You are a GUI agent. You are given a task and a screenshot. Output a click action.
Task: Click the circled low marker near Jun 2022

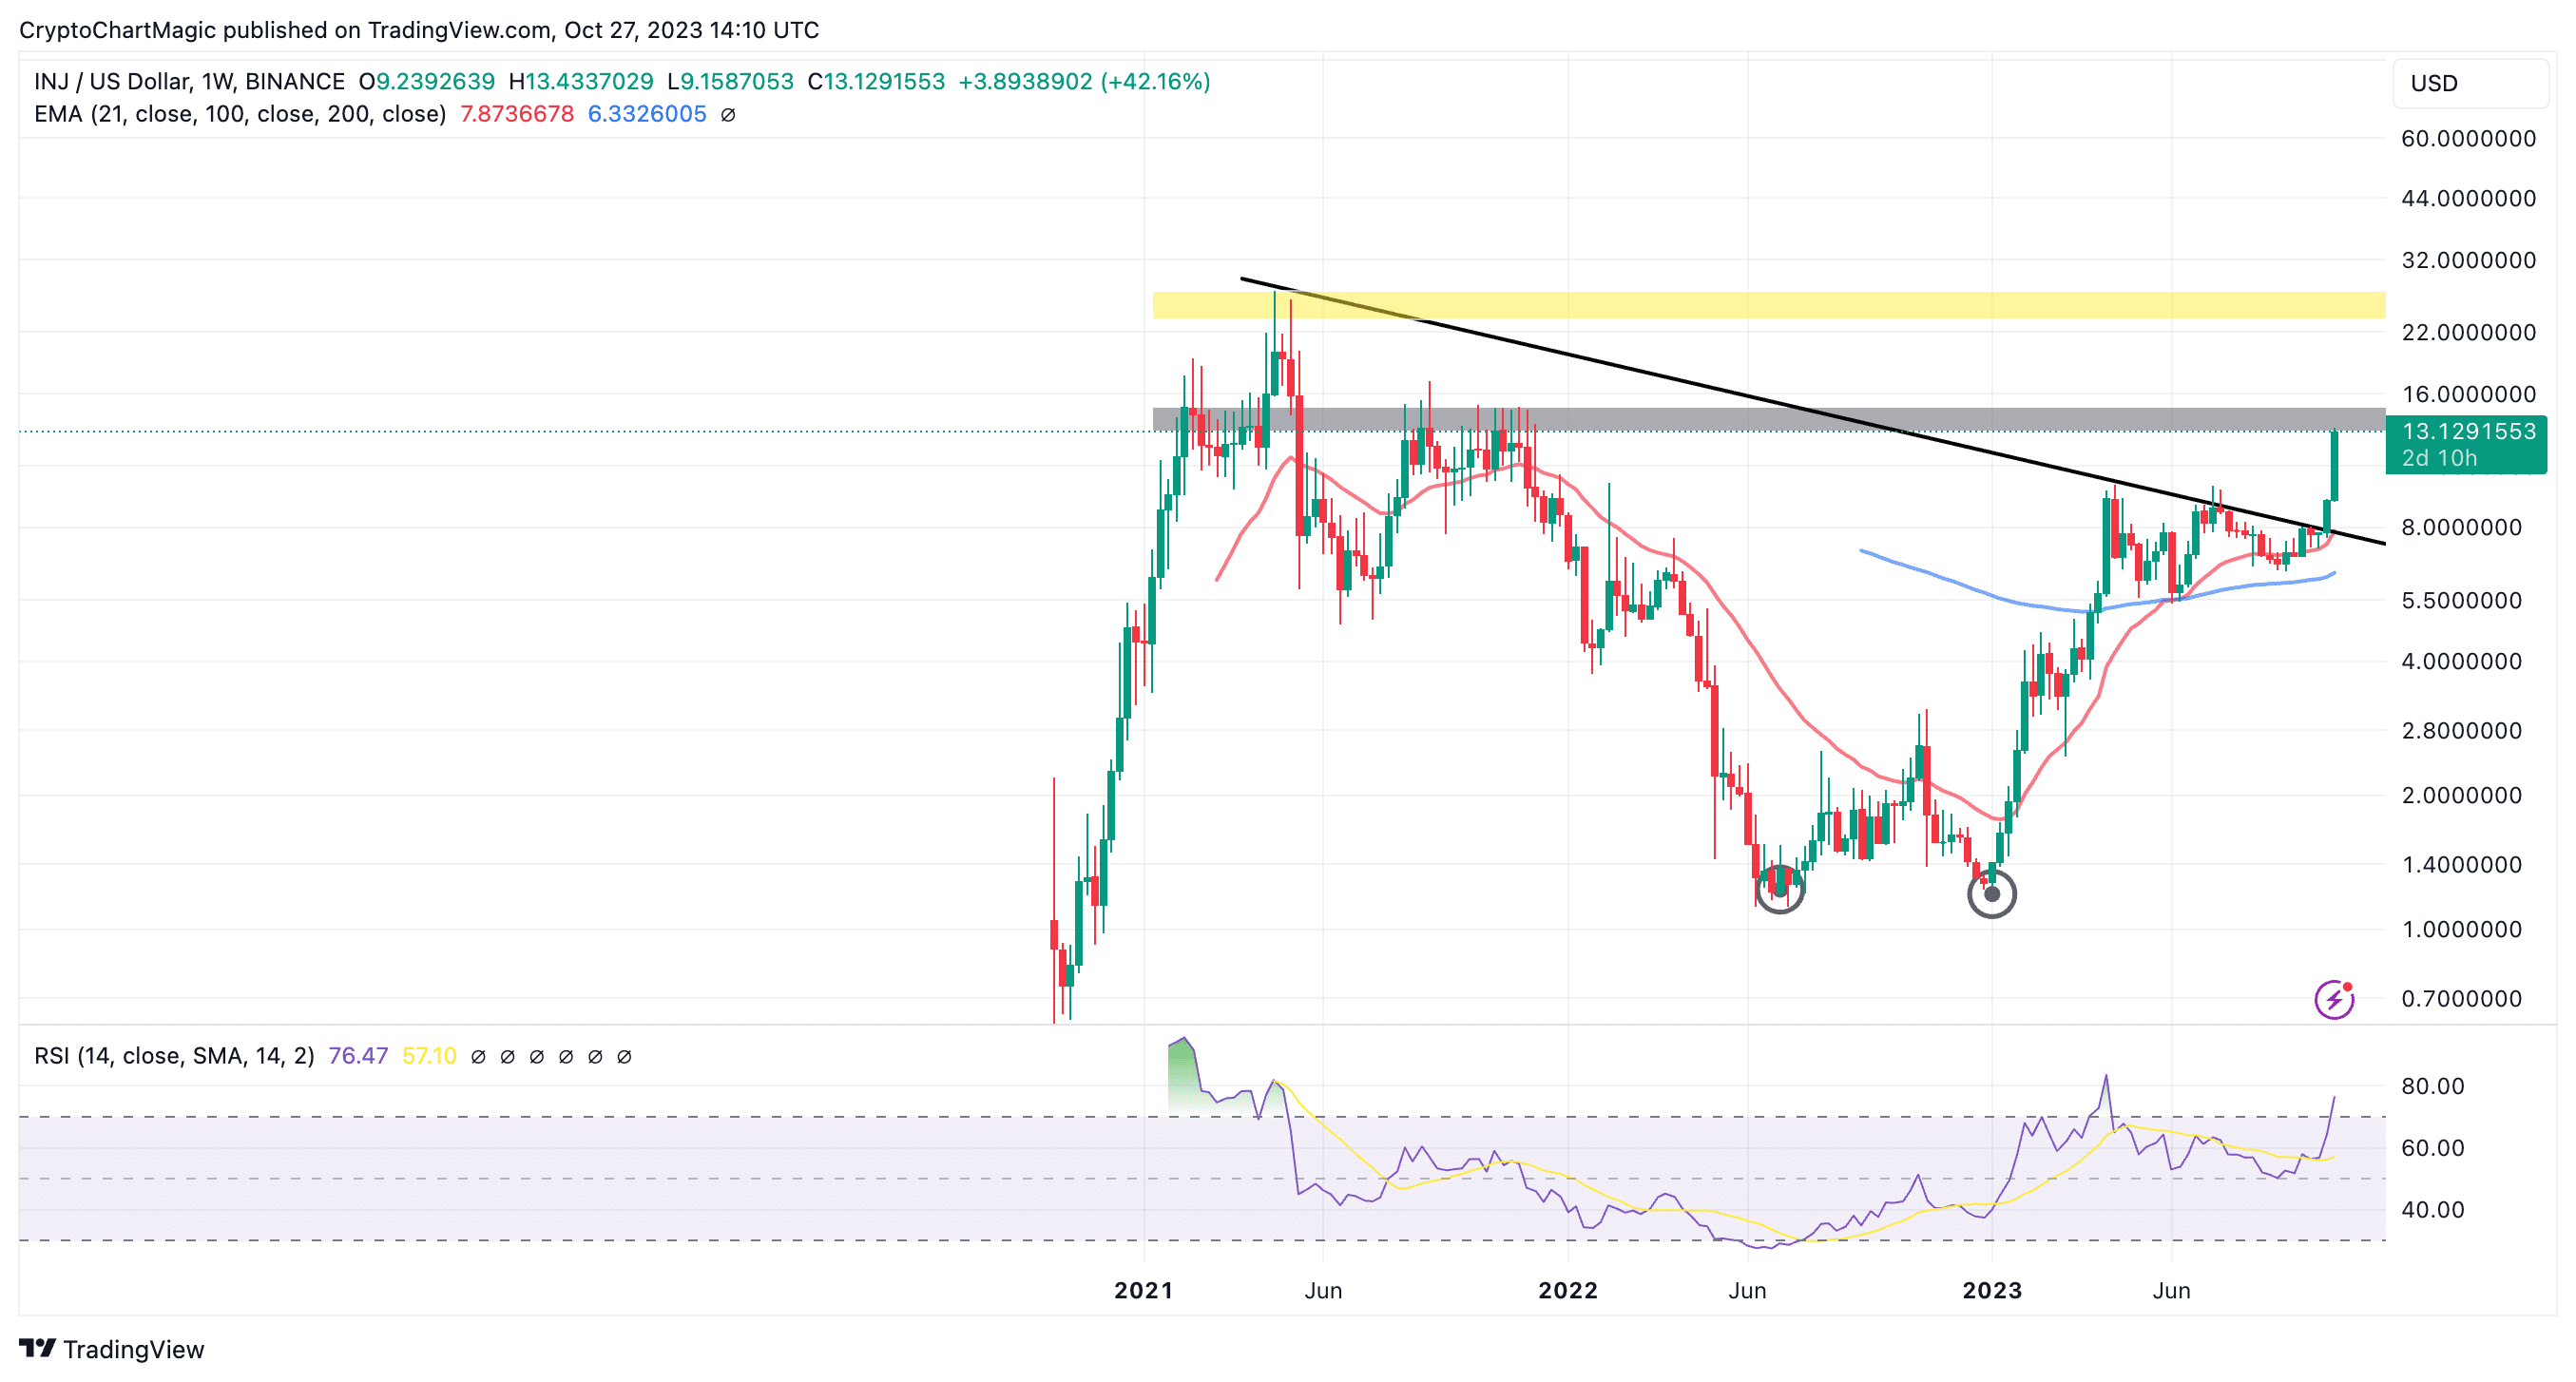click(x=1779, y=888)
